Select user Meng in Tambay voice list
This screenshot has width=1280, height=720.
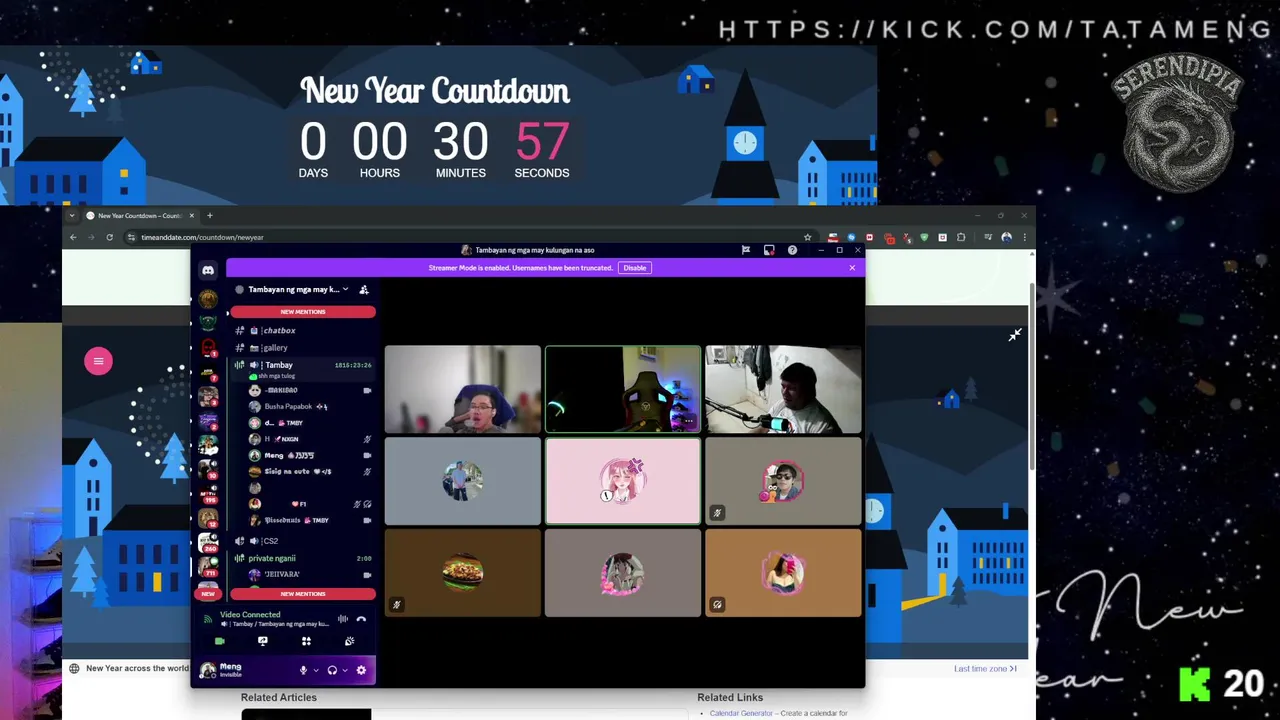click(x=309, y=456)
